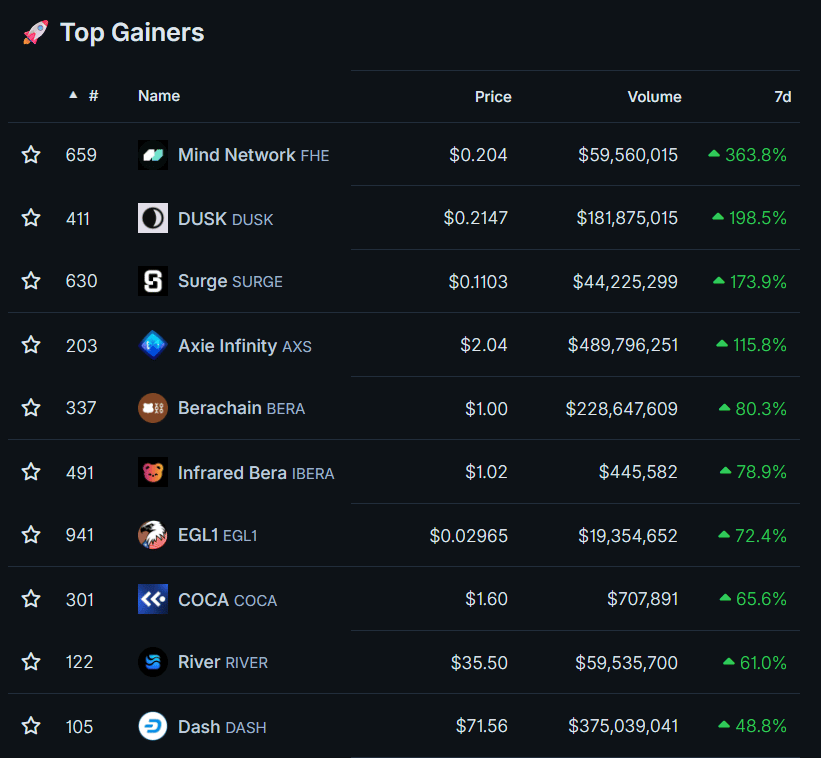The width and height of the screenshot is (821, 758).
Task: Click volume value $59,560,015
Action: pyautogui.click(x=628, y=155)
